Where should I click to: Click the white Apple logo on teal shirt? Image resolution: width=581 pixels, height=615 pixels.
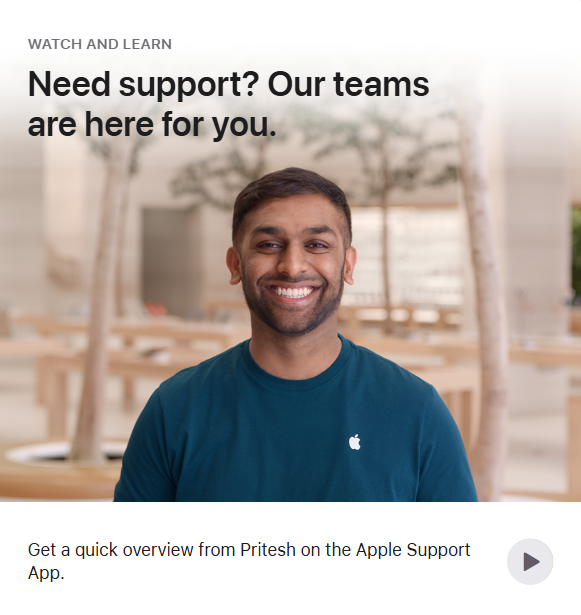[x=355, y=442]
